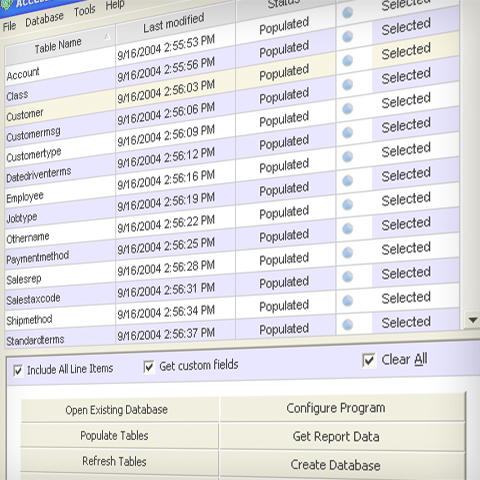The width and height of the screenshot is (480, 480).
Task: Click the blue dot in the Class row
Action: point(347,36)
